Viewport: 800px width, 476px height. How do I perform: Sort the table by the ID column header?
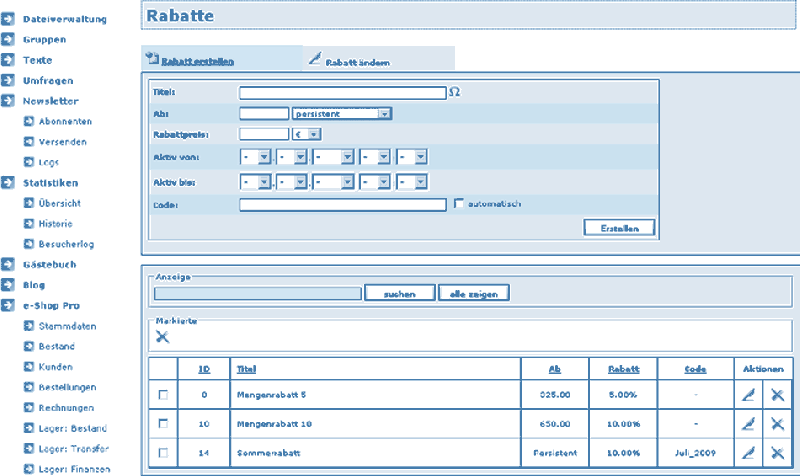point(204,369)
